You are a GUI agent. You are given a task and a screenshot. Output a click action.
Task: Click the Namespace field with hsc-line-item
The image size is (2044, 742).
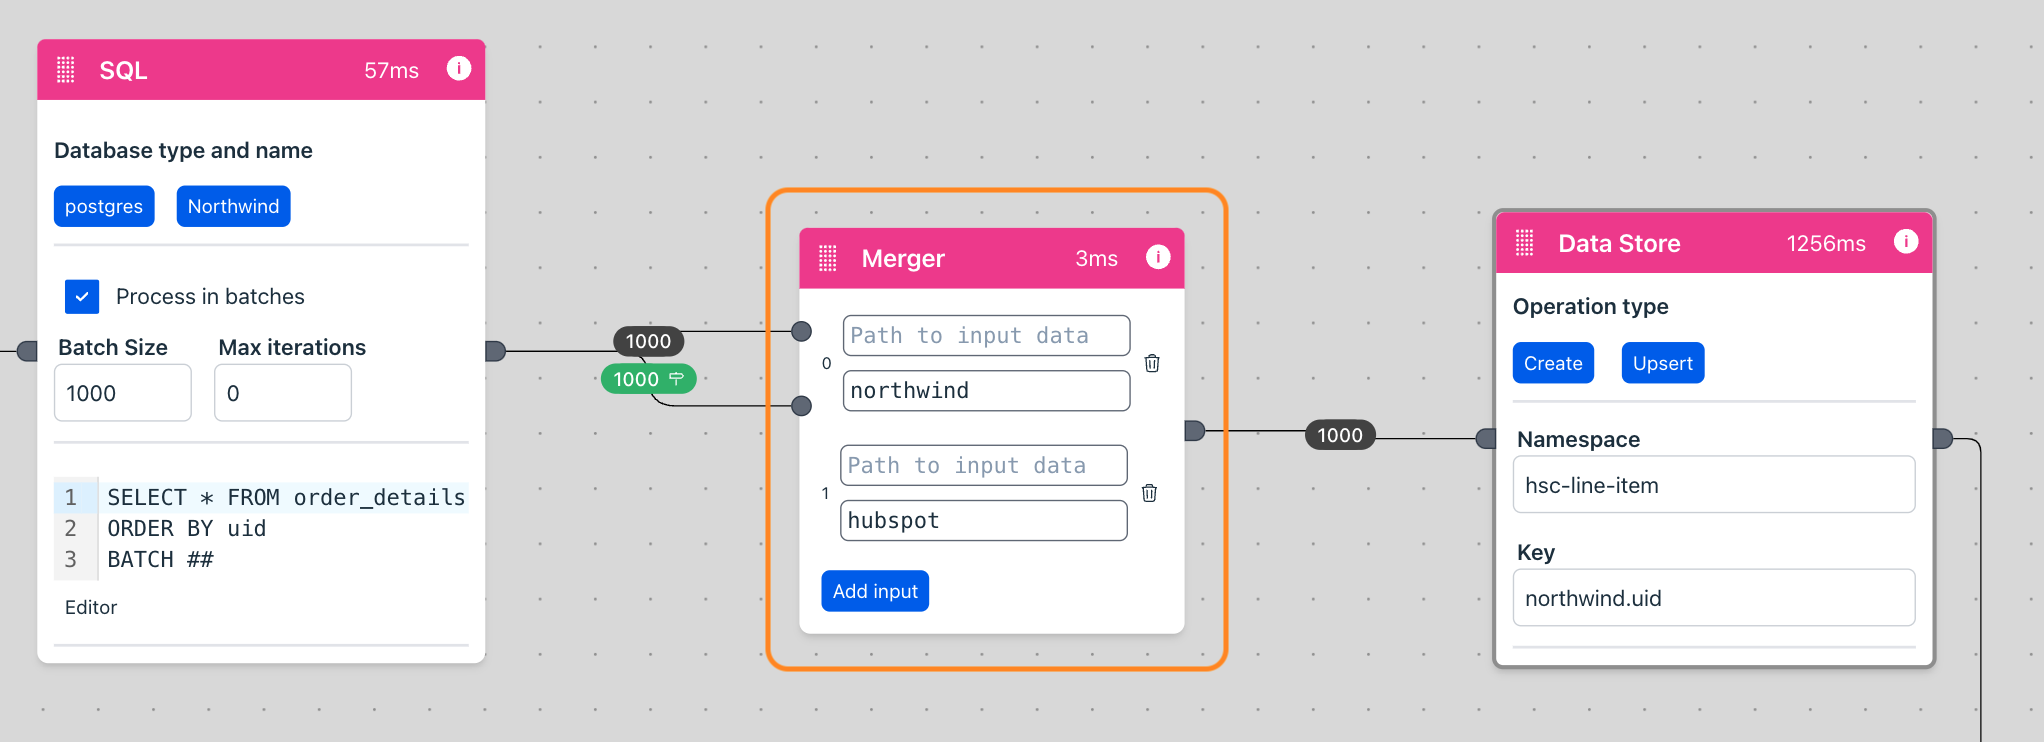(1713, 485)
